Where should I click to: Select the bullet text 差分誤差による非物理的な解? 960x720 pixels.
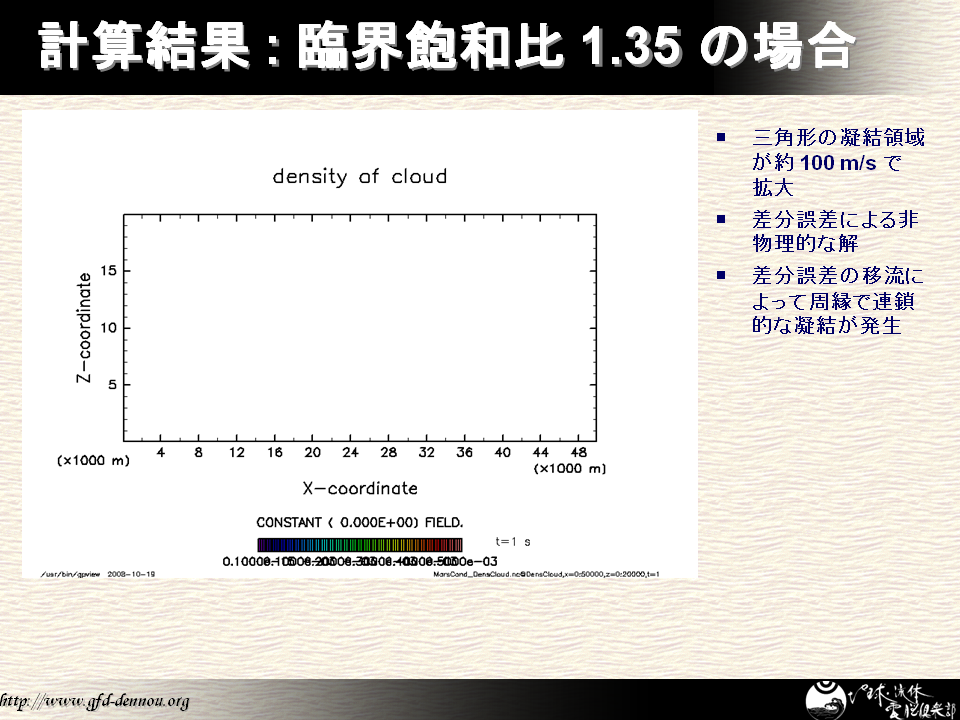(x=834, y=231)
